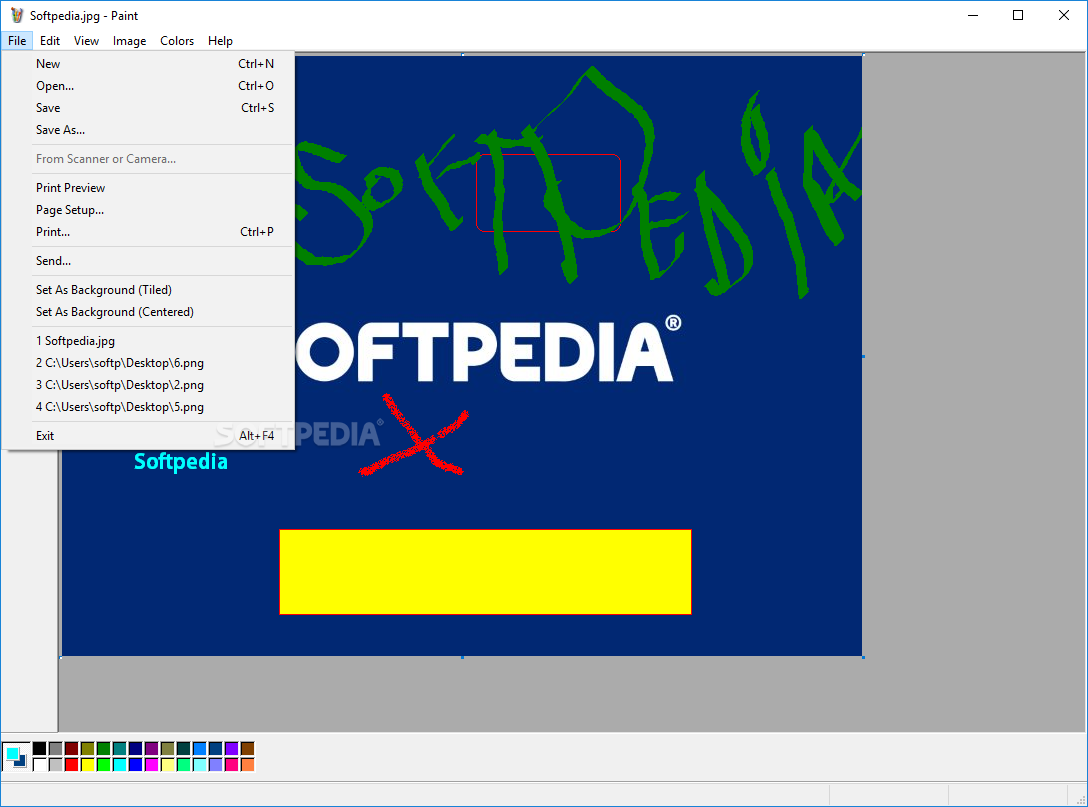Open the Colors menu
The height and width of the screenshot is (807, 1088).
pos(177,41)
